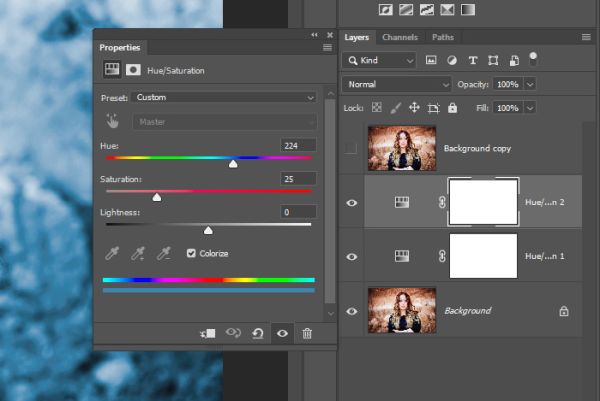Toggle adjustment layer visibility eye in Properties
The image size is (600, 401).
point(282,333)
